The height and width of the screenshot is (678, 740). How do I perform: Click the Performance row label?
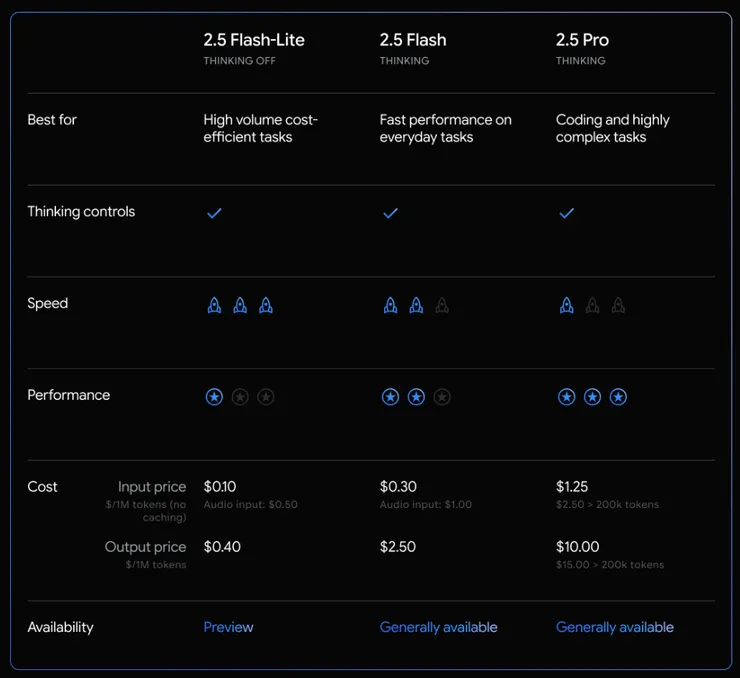pos(68,395)
